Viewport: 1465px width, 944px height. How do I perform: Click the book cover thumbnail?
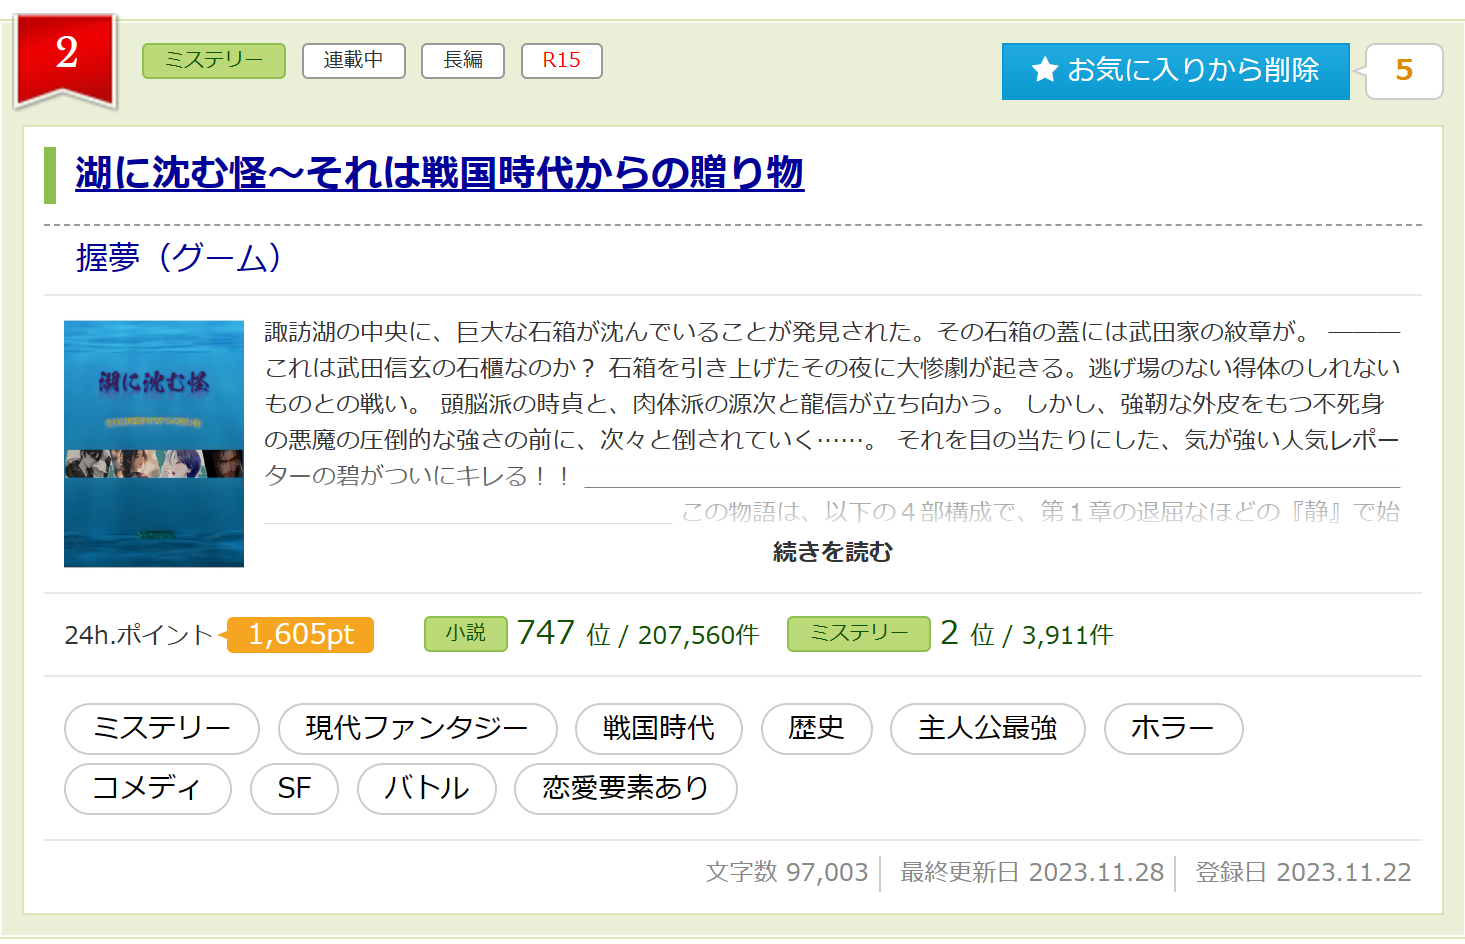coord(154,444)
